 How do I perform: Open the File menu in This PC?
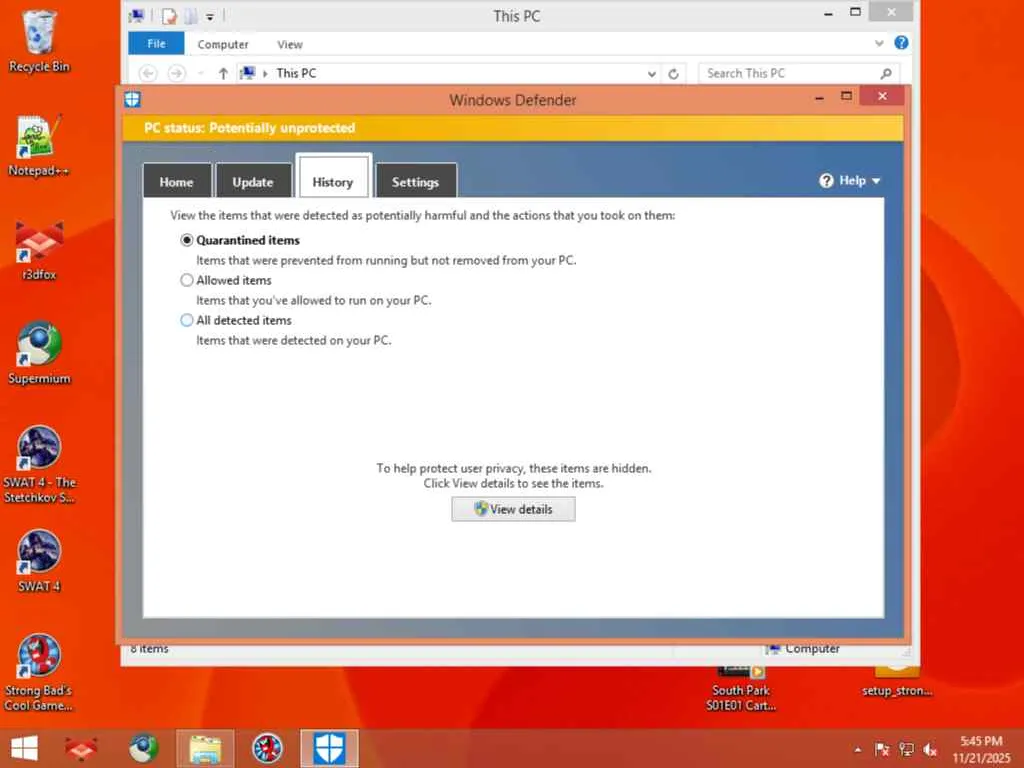tap(156, 44)
